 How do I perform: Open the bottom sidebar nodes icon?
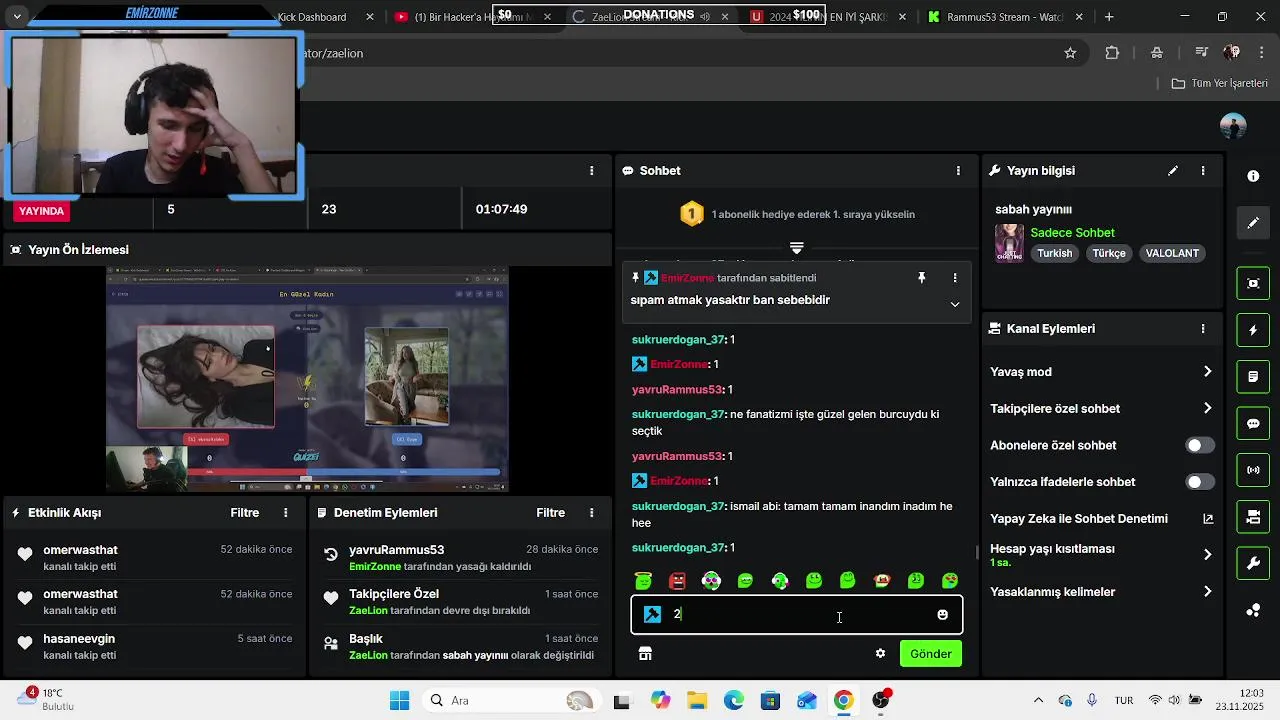(x=1253, y=610)
